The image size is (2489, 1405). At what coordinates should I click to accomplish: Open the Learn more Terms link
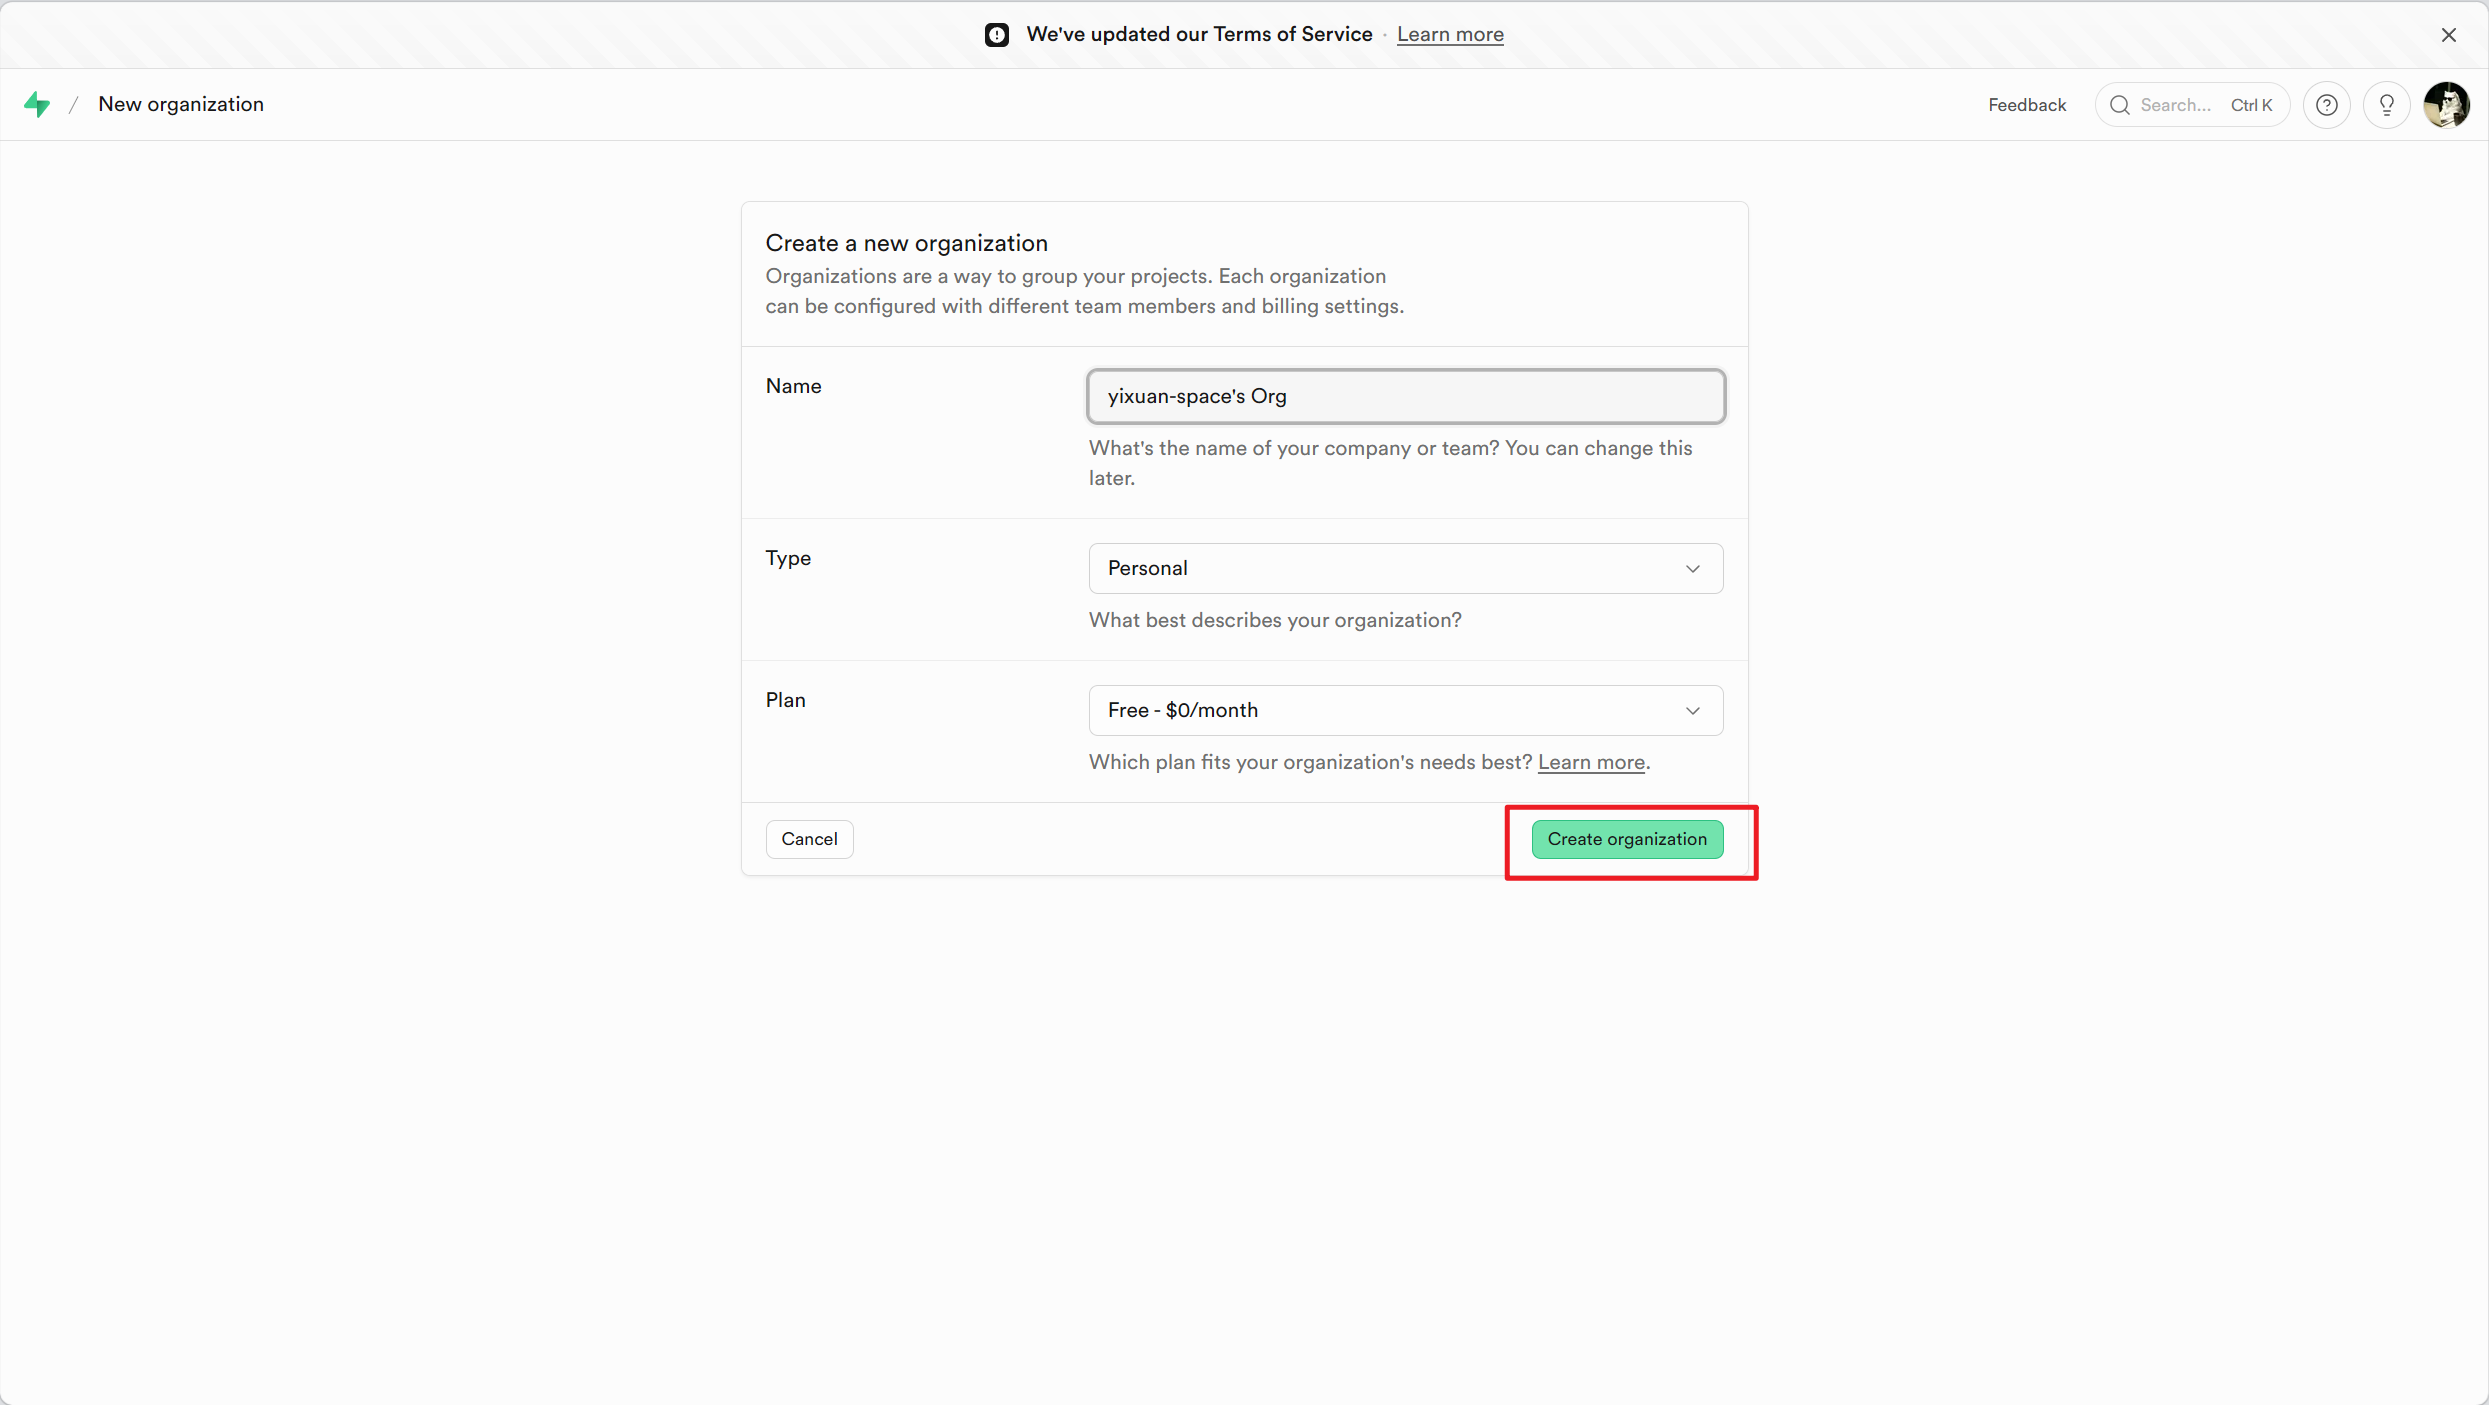point(1450,35)
